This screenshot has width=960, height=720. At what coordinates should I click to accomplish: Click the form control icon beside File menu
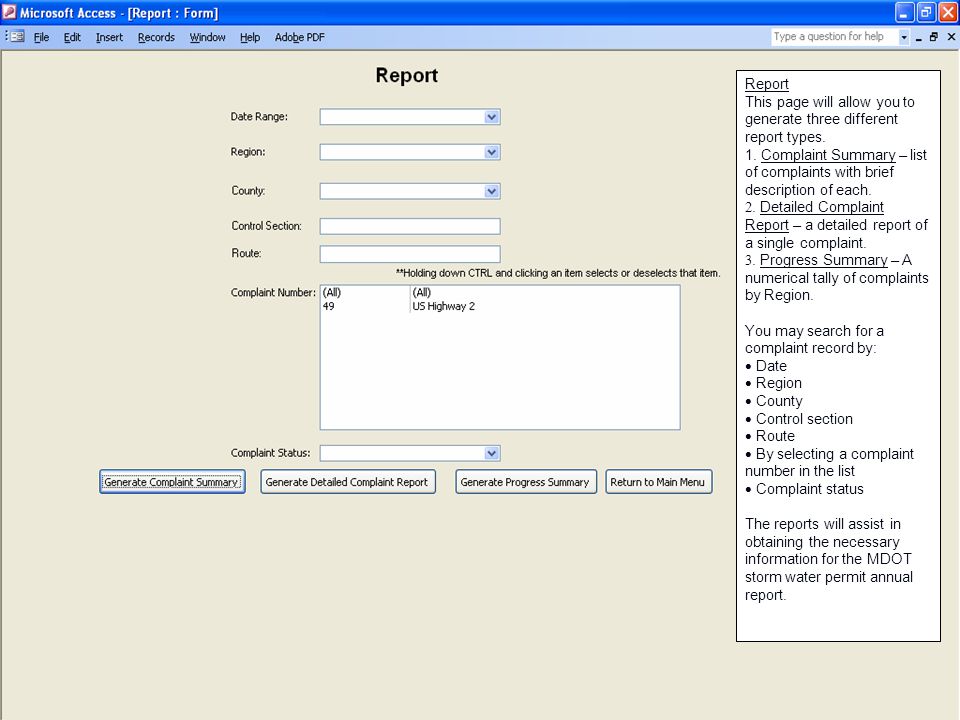(17, 37)
